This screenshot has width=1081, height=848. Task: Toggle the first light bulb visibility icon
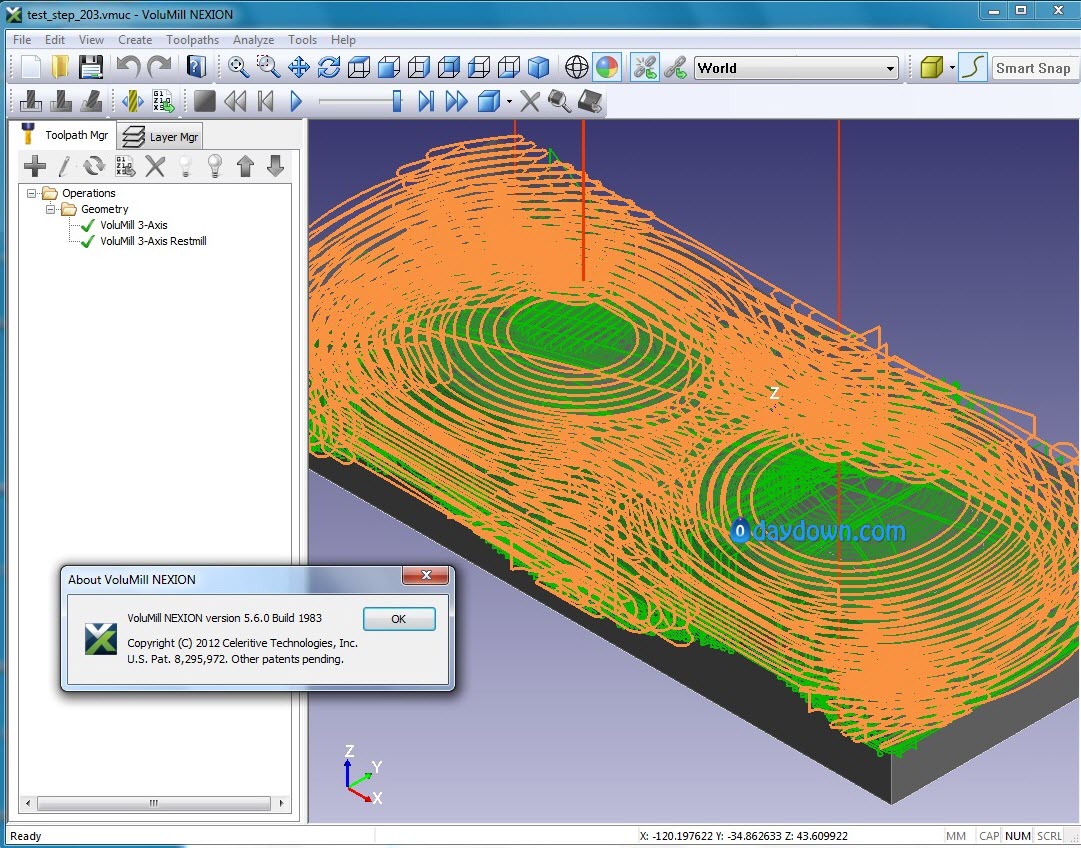(x=185, y=166)
